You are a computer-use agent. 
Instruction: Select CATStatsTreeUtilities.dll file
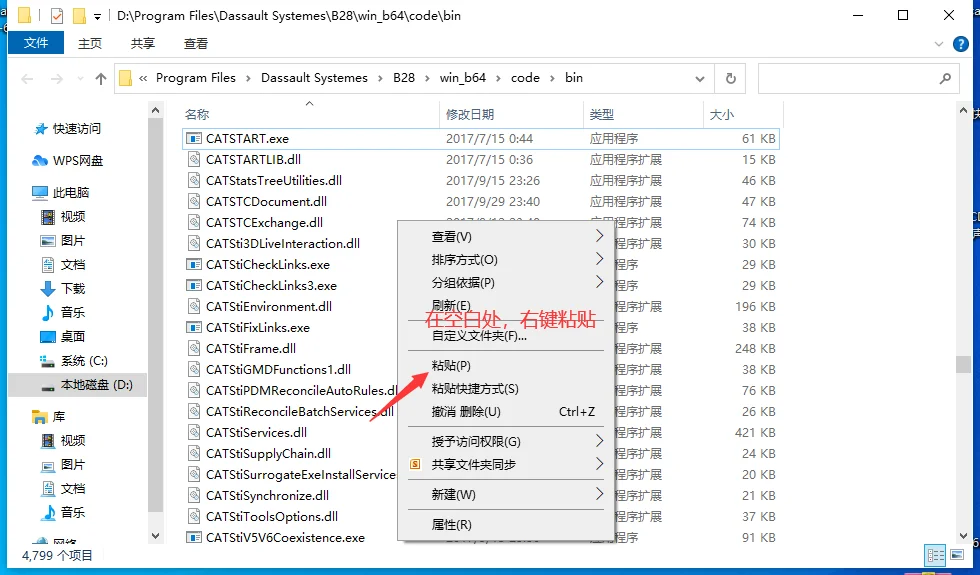point(274,181)
